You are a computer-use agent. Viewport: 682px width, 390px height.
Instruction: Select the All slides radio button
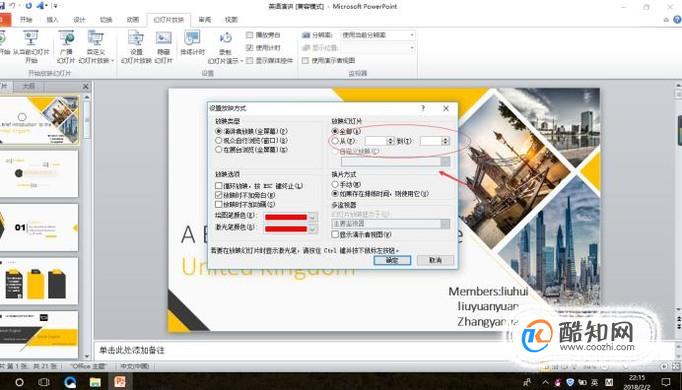pos(335,131)
